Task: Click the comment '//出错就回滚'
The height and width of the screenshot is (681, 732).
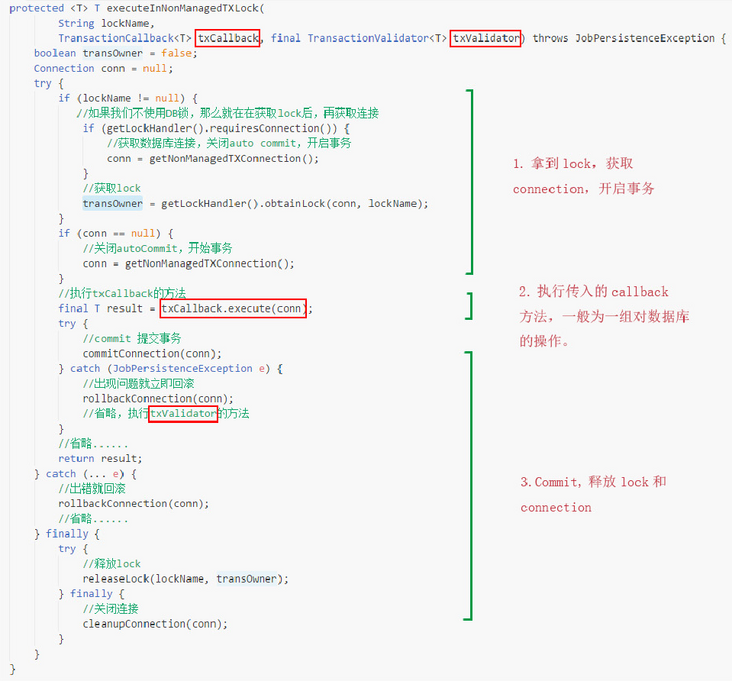Action: click(x=92, y=489)
